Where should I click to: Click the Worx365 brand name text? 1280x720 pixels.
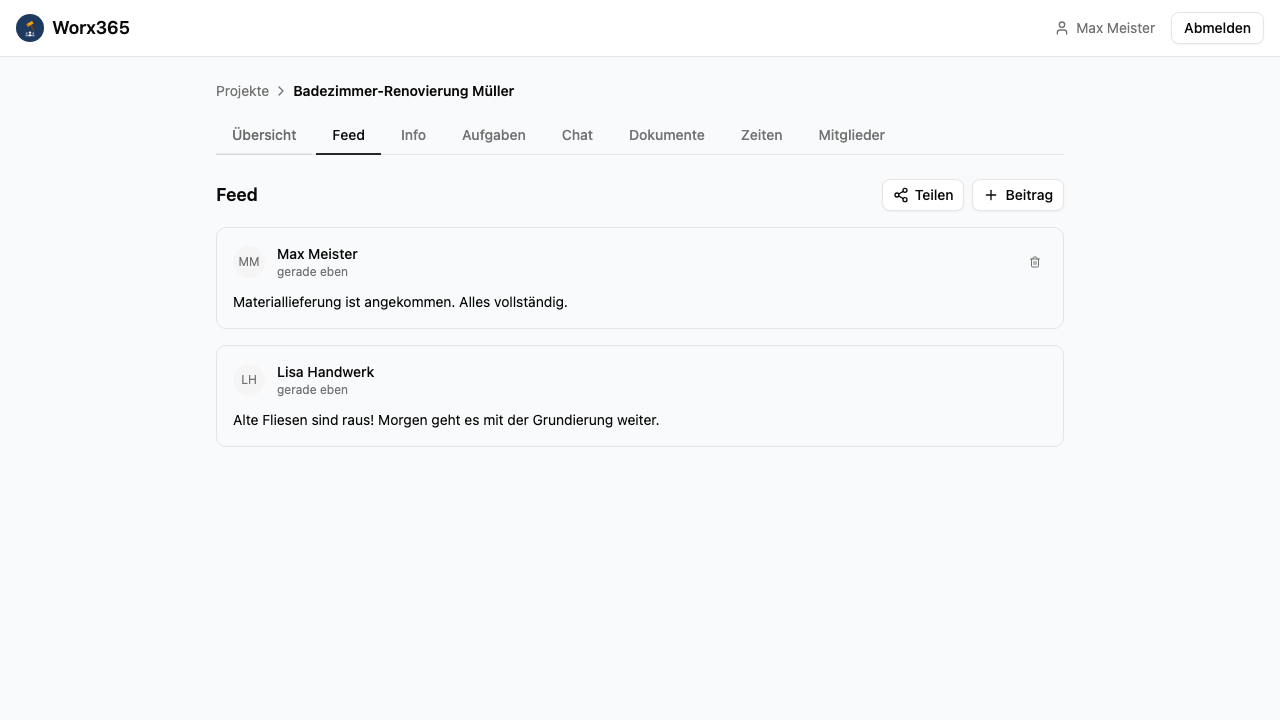(x=91, y=28)
